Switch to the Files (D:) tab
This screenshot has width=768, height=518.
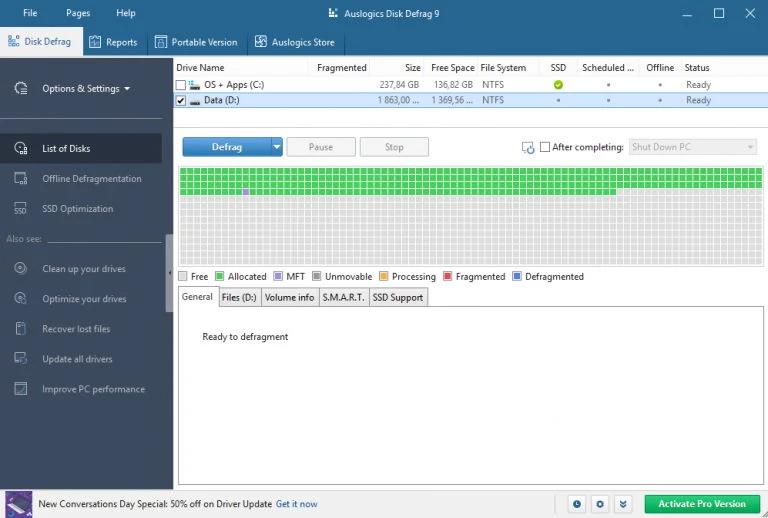click(x=239, y=298)
